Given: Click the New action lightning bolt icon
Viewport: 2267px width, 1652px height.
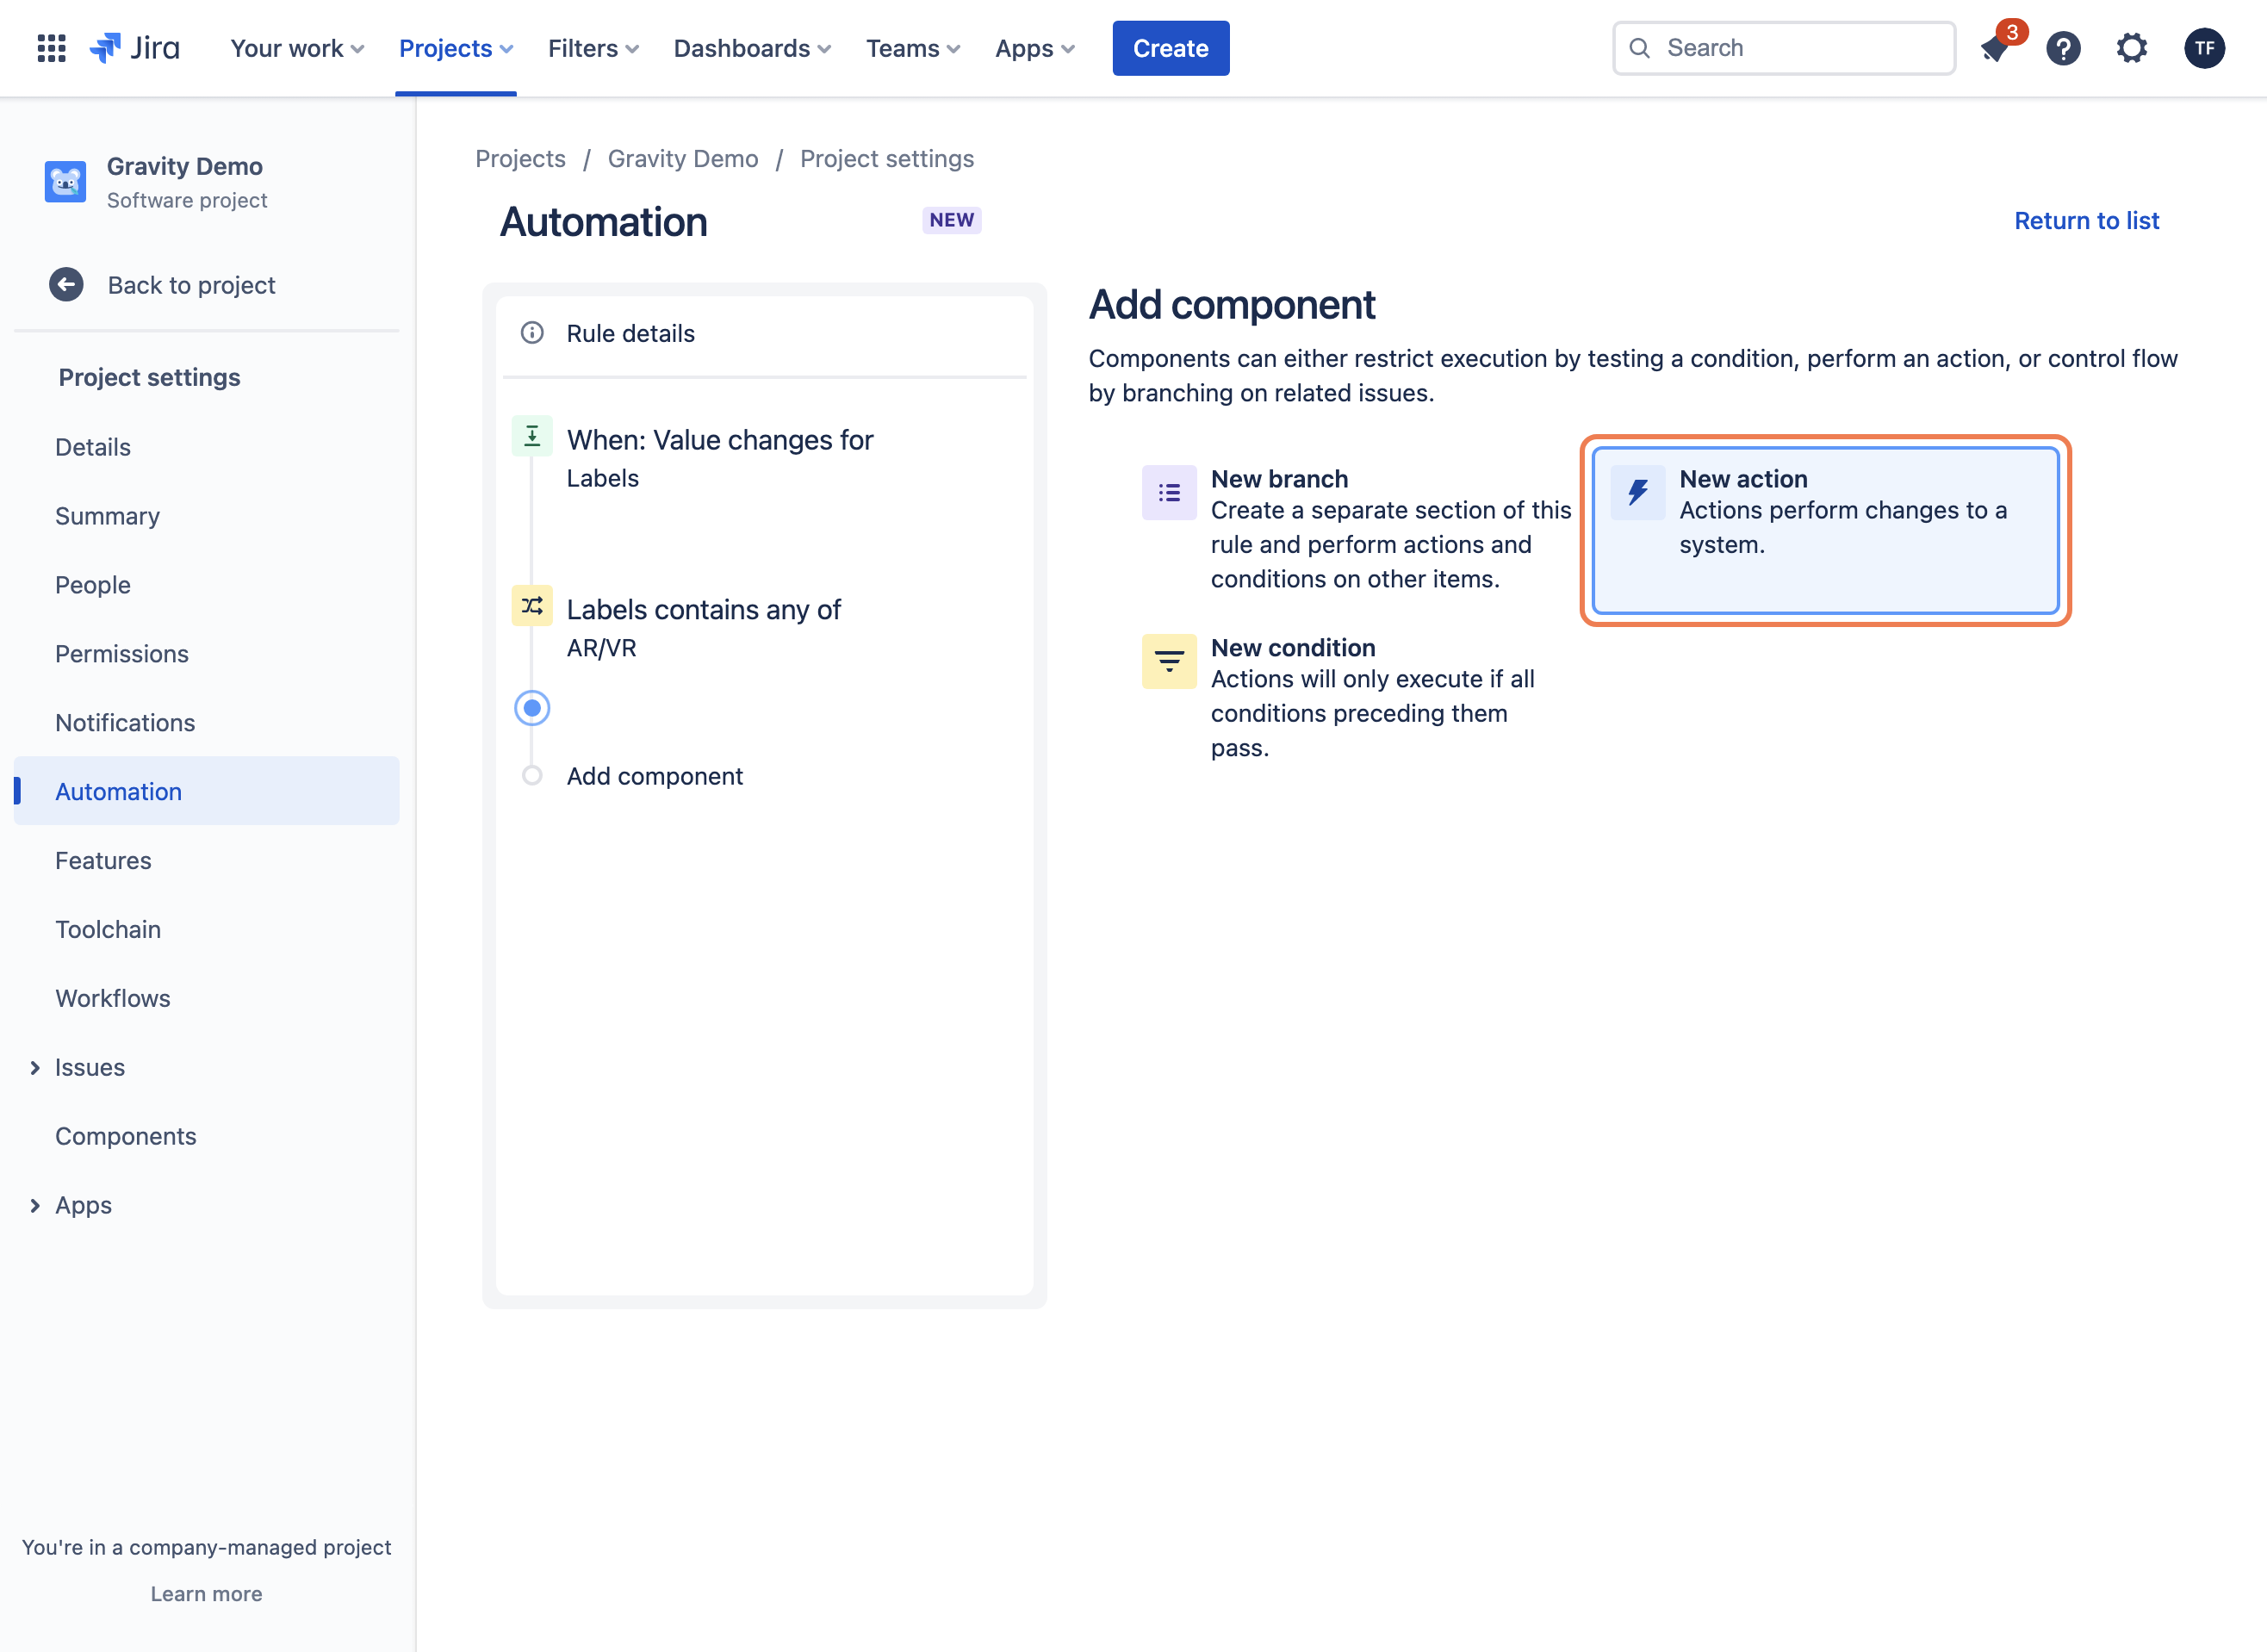Looking at the screenshot, I should coord(1637,492).
